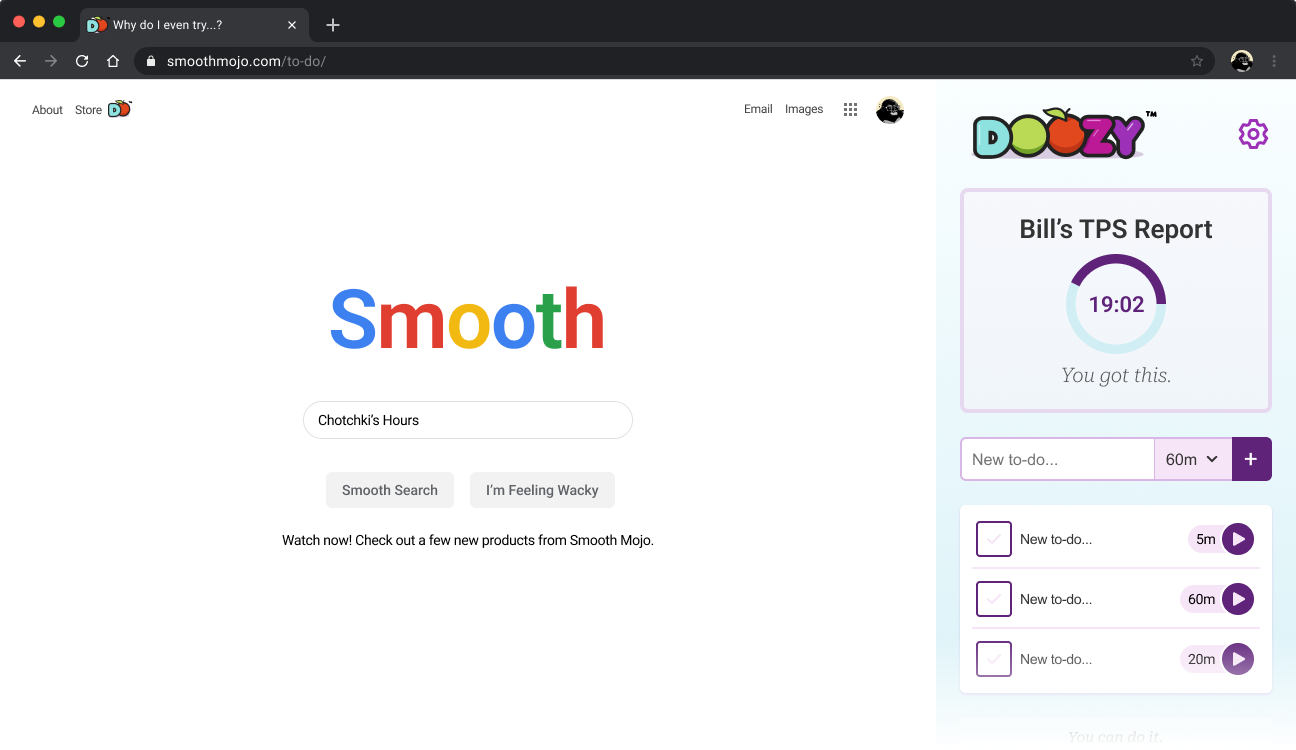Screen dimensions: 1296x750
Task: Open the Store link
Action: coord(88,110)
